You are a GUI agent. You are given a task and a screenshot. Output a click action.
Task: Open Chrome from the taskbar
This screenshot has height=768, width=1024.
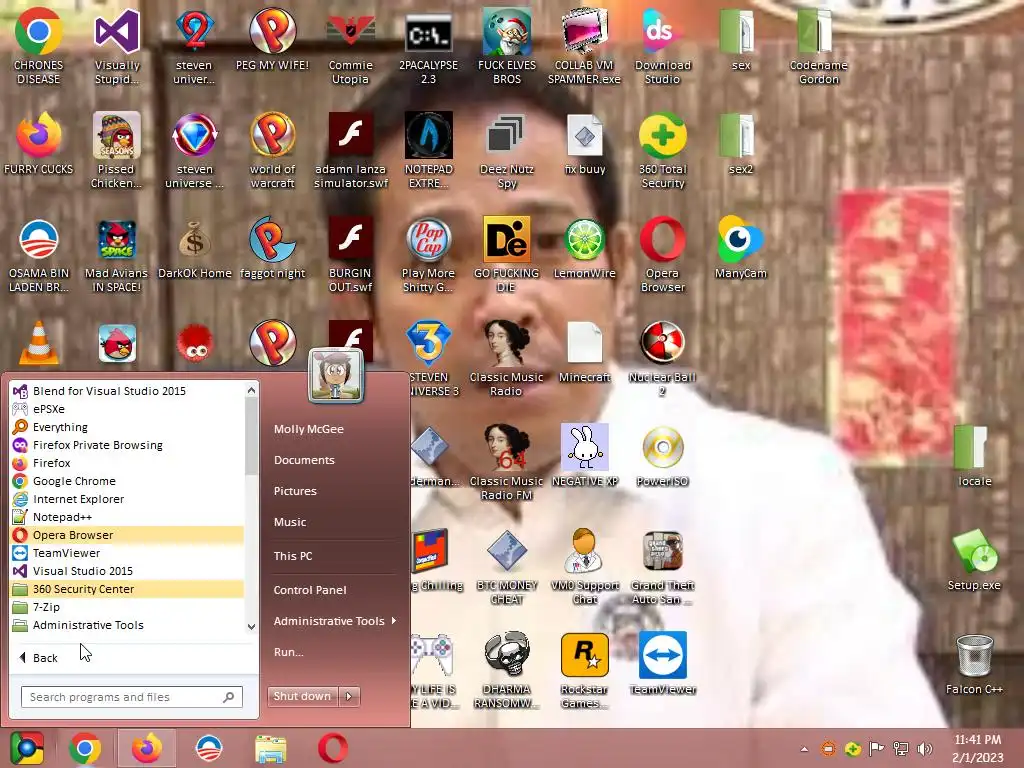85,748
